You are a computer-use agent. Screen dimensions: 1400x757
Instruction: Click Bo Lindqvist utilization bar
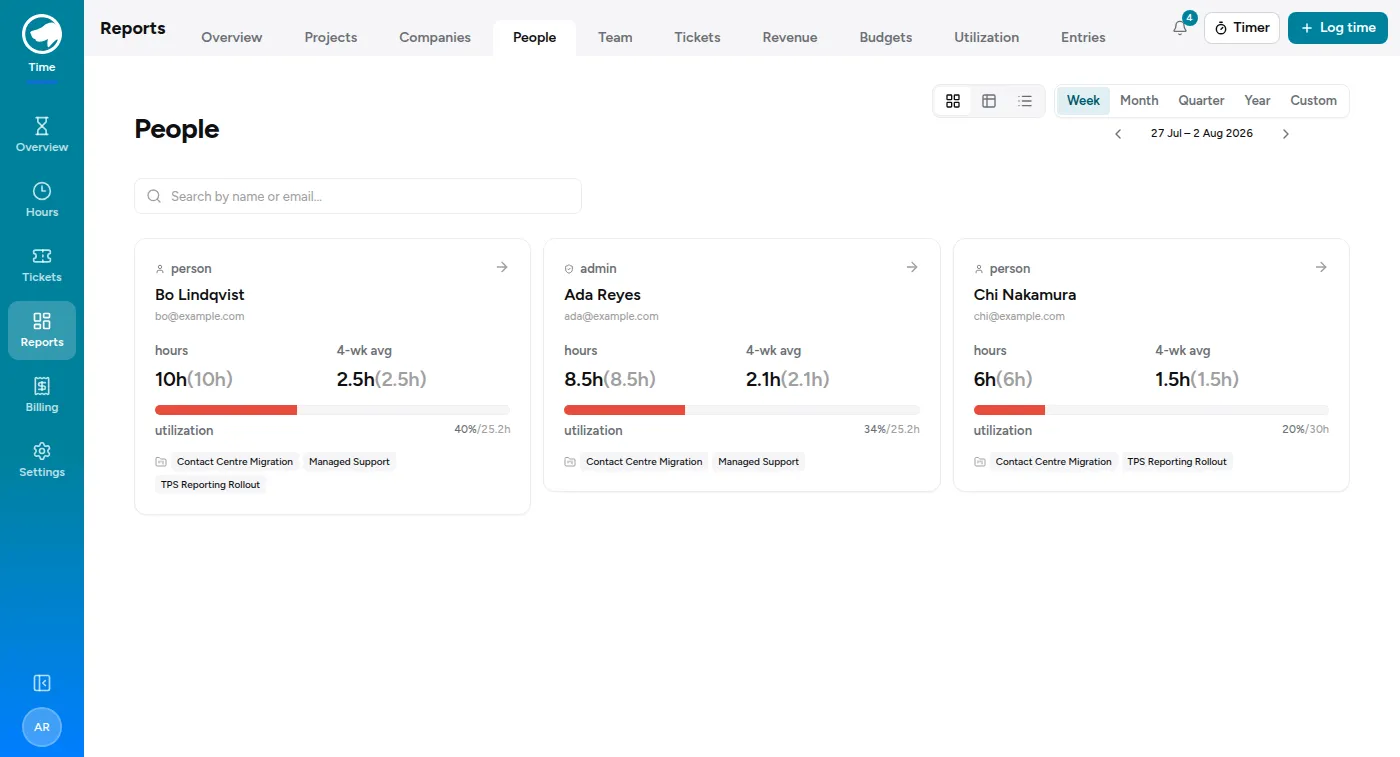pos(332,410)
